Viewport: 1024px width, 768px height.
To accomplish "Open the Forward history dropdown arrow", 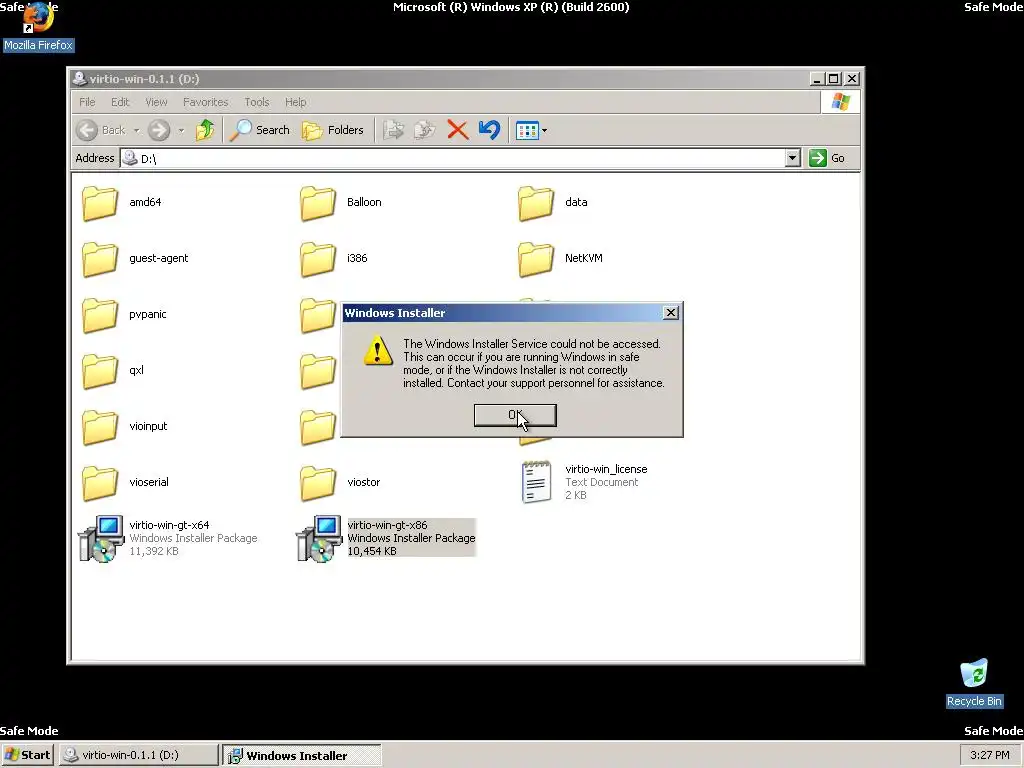I will click(181, 131).
